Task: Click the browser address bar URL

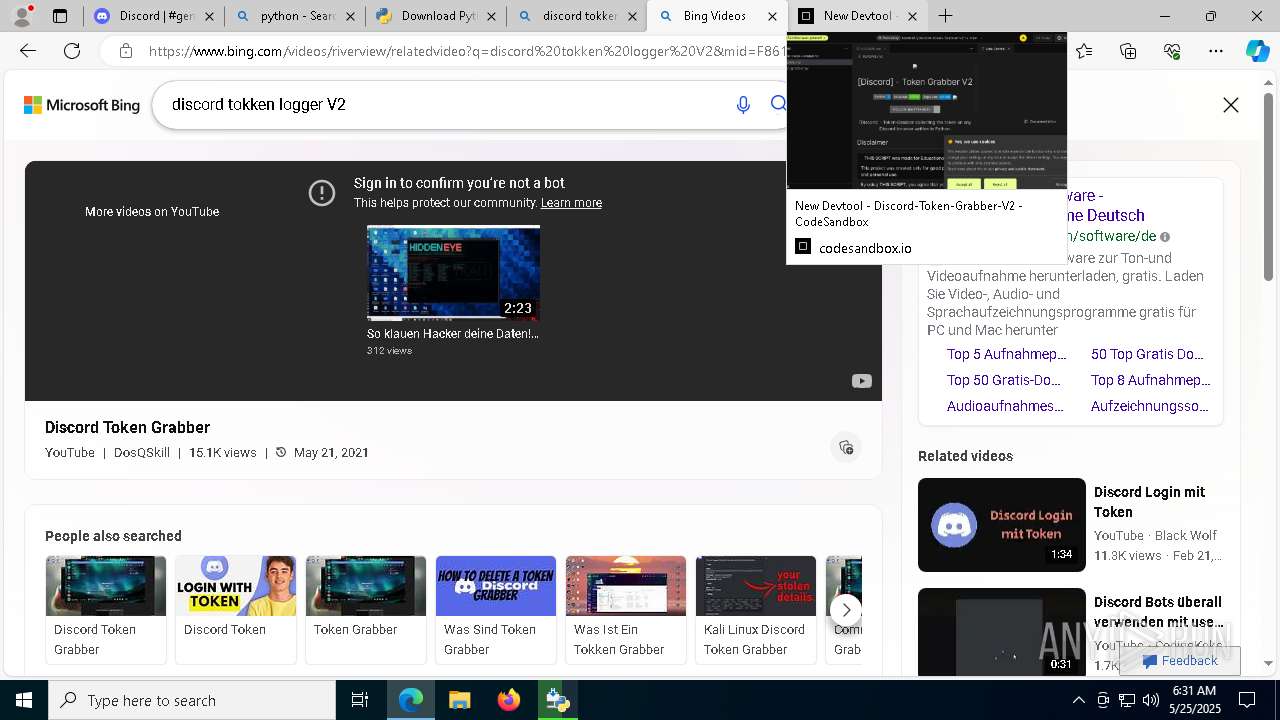Action: pos(466,51)
